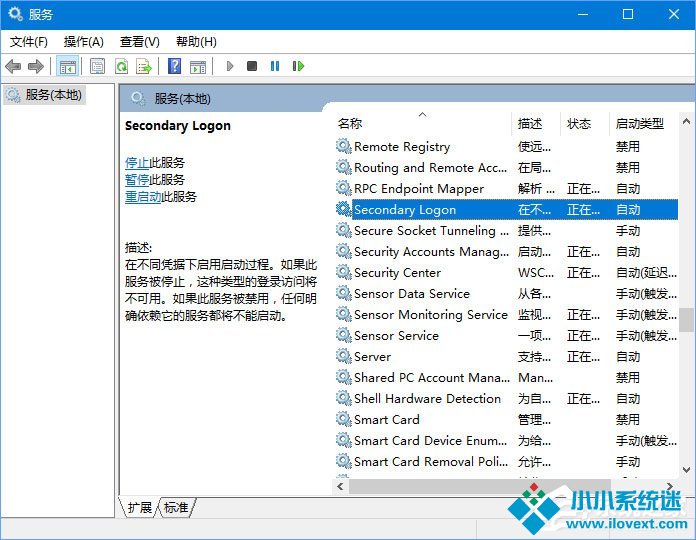
Task: Open the 查看(V) menu
Action: (139, 42)
